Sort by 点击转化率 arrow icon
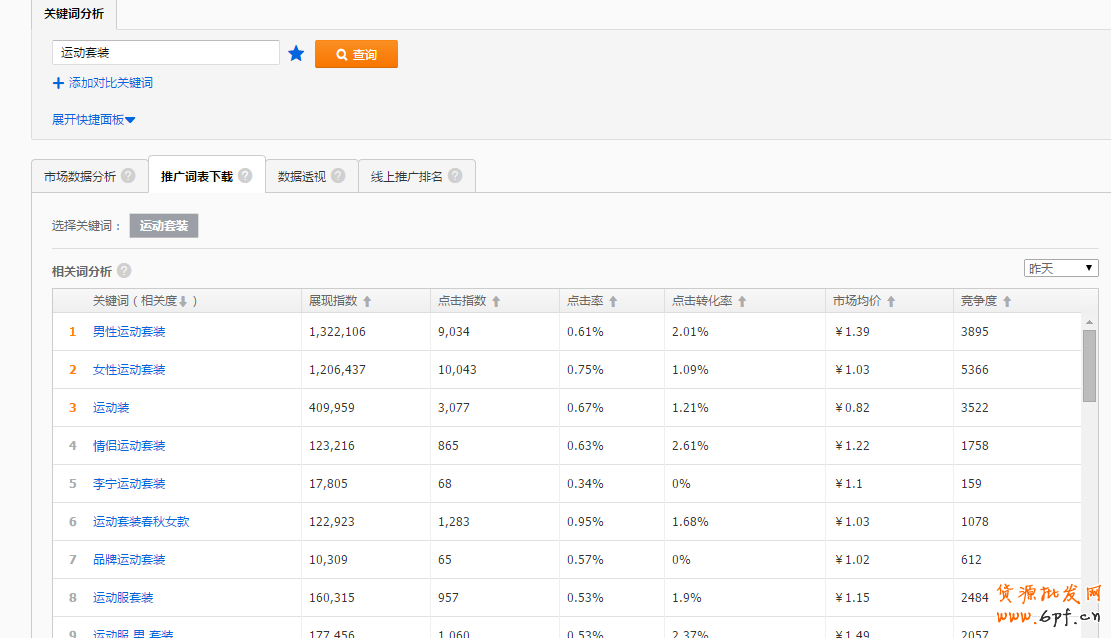Image resolution: width=1111 pixels, height=638 pixels. [742, 301]
